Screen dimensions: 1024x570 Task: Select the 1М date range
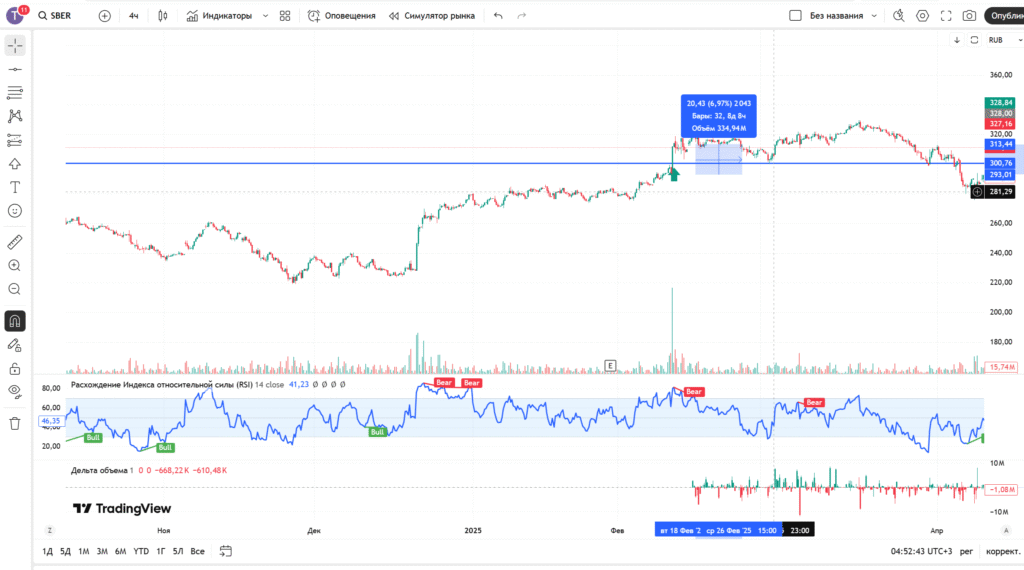pos(84,551)
